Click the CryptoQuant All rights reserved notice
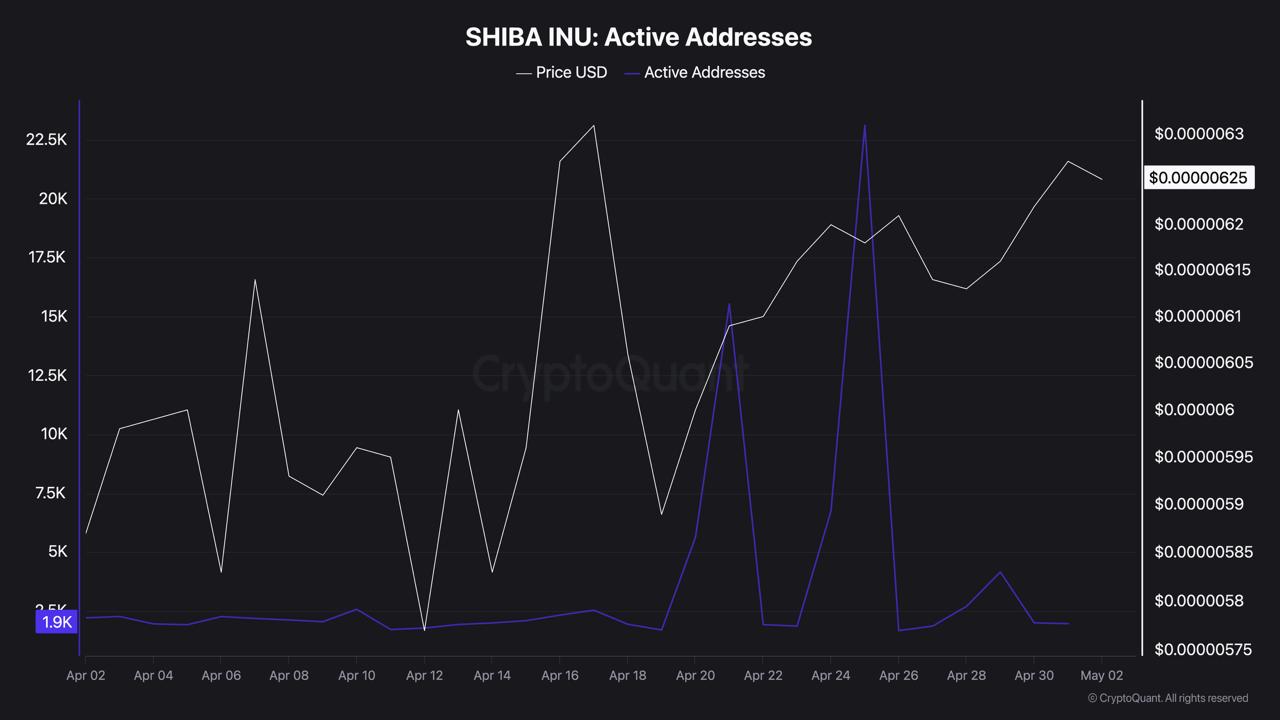 1167,698
